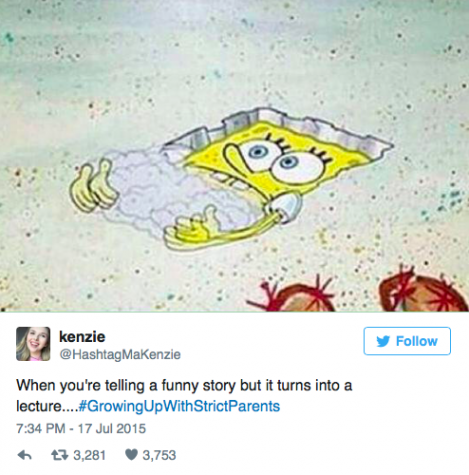Open kenzie's profile avatar photo
This screenshot has height=475, width=469.
[33, 344]
